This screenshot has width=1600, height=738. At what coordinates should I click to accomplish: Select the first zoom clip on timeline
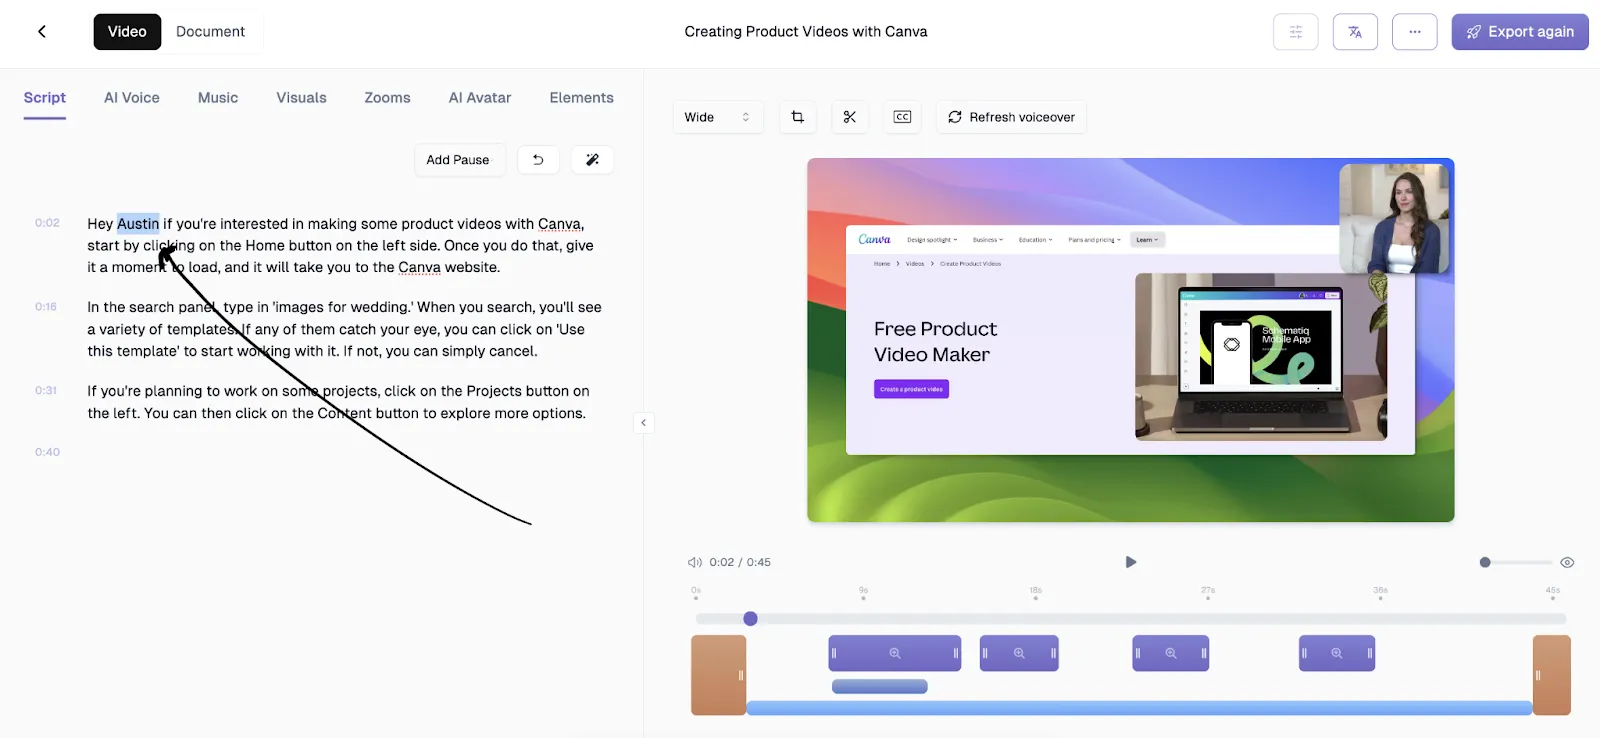coord(895,653)
